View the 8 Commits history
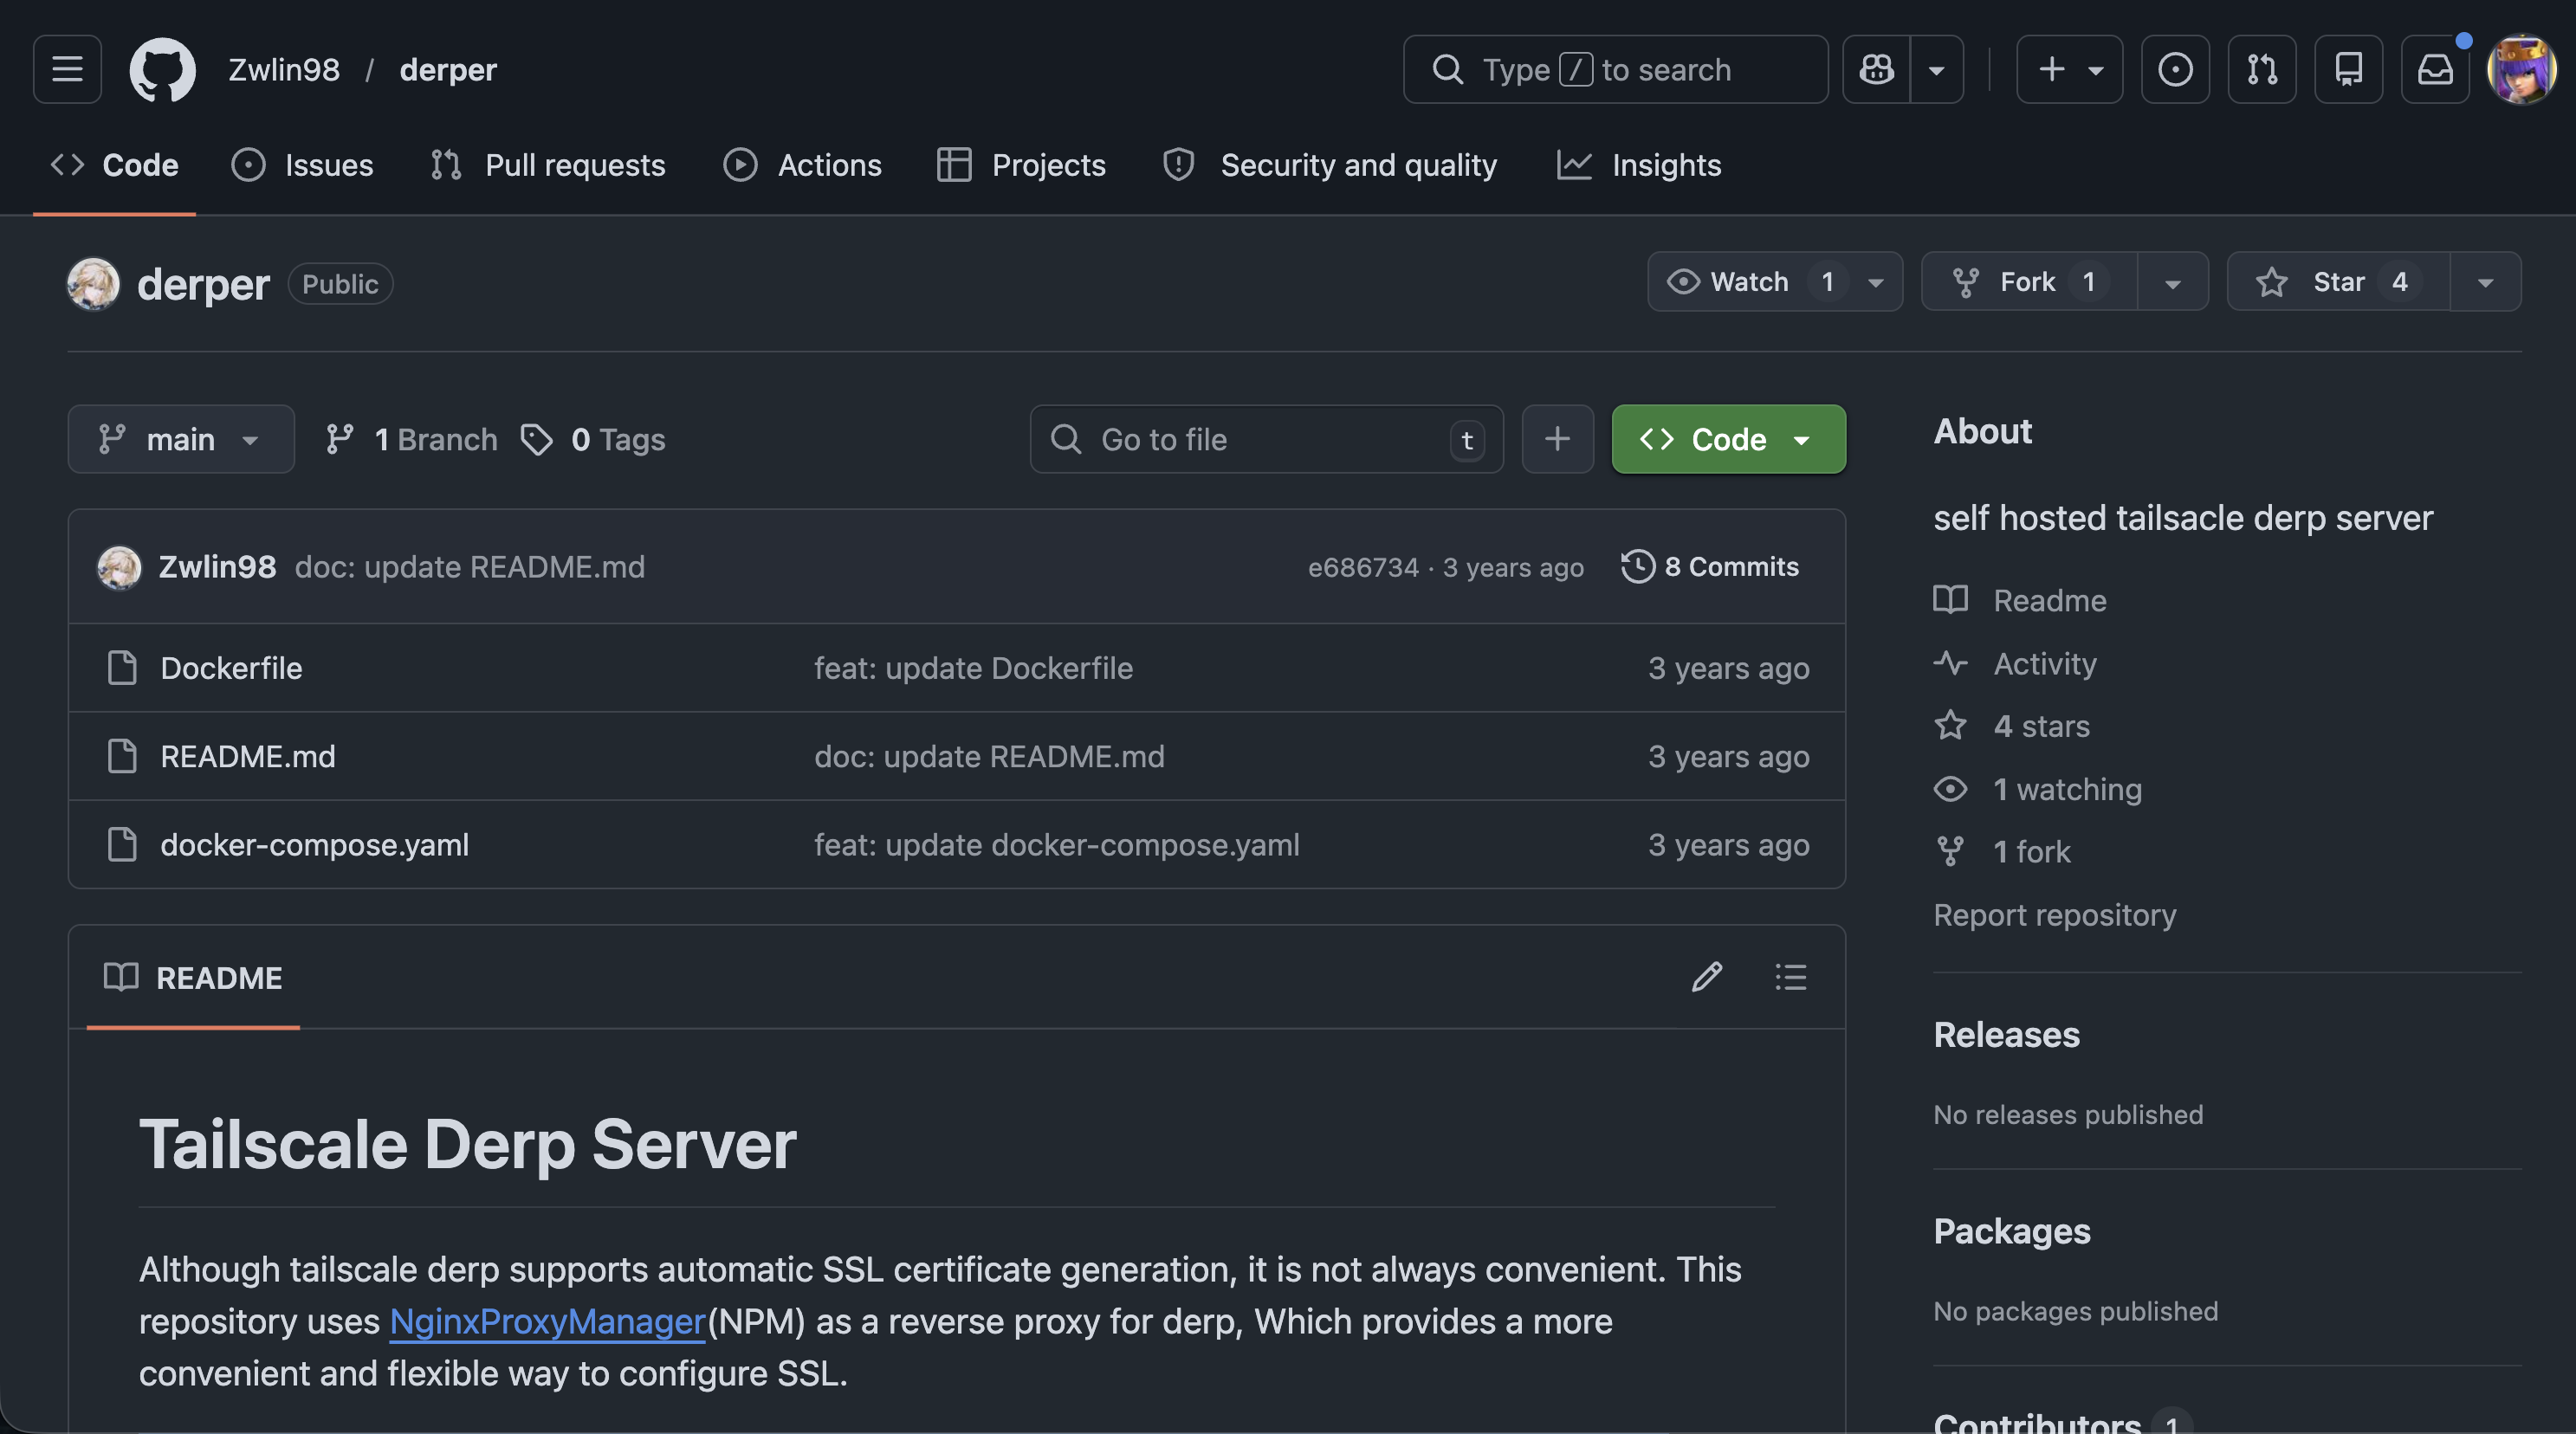2576x1434 pixels. (x=1710, y=567)
